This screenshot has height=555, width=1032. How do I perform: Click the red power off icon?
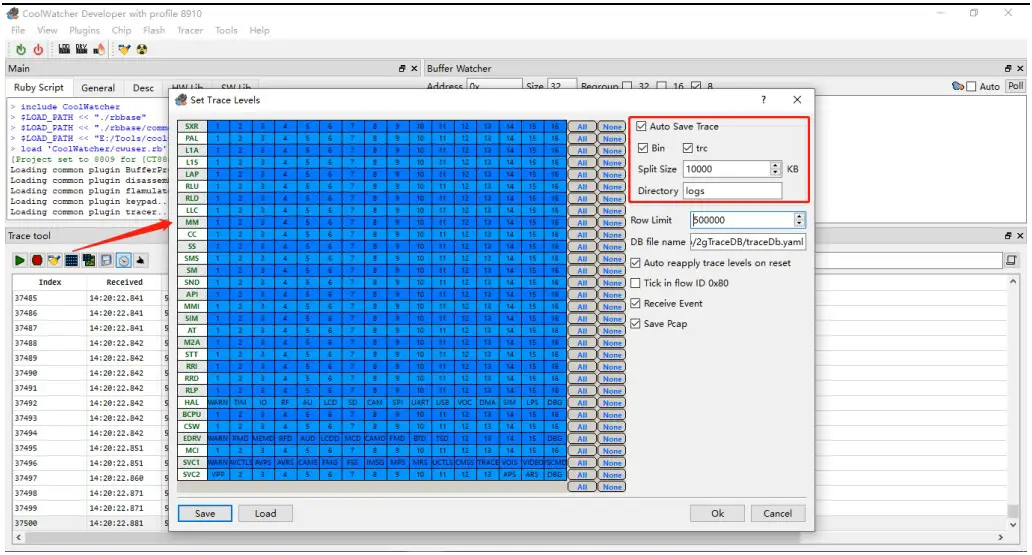[38, 49]
